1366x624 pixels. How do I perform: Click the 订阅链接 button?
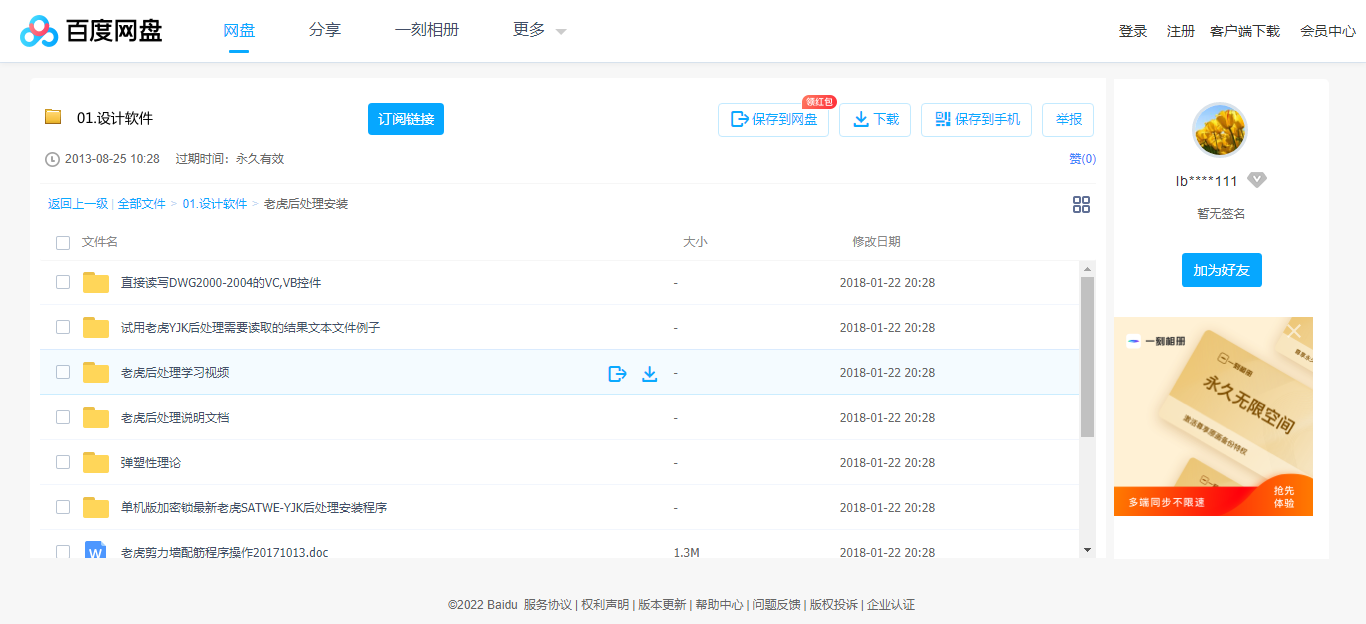[x=405, y=118]
